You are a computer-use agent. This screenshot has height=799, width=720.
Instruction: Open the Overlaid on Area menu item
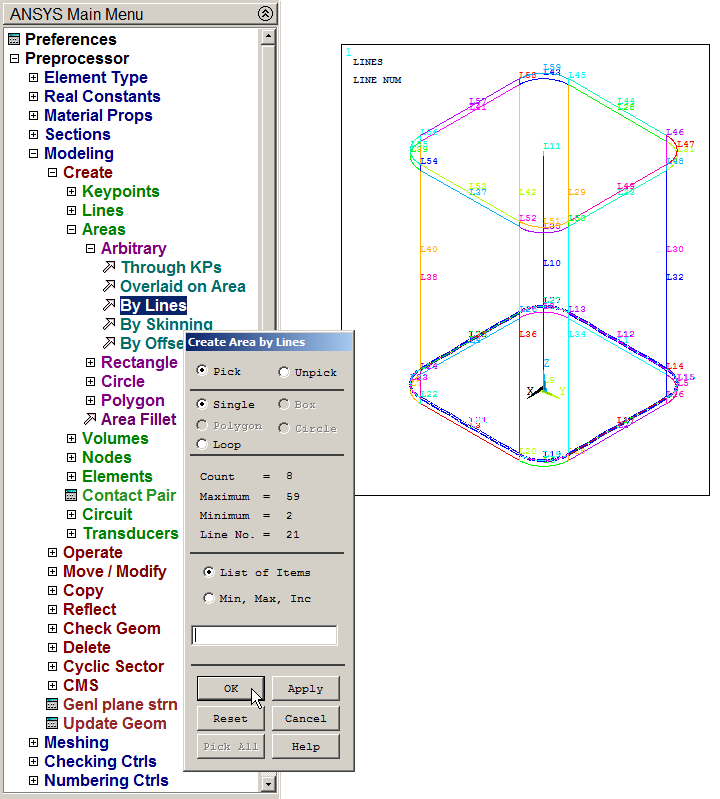pyautogui.click(x=183, y=286)
